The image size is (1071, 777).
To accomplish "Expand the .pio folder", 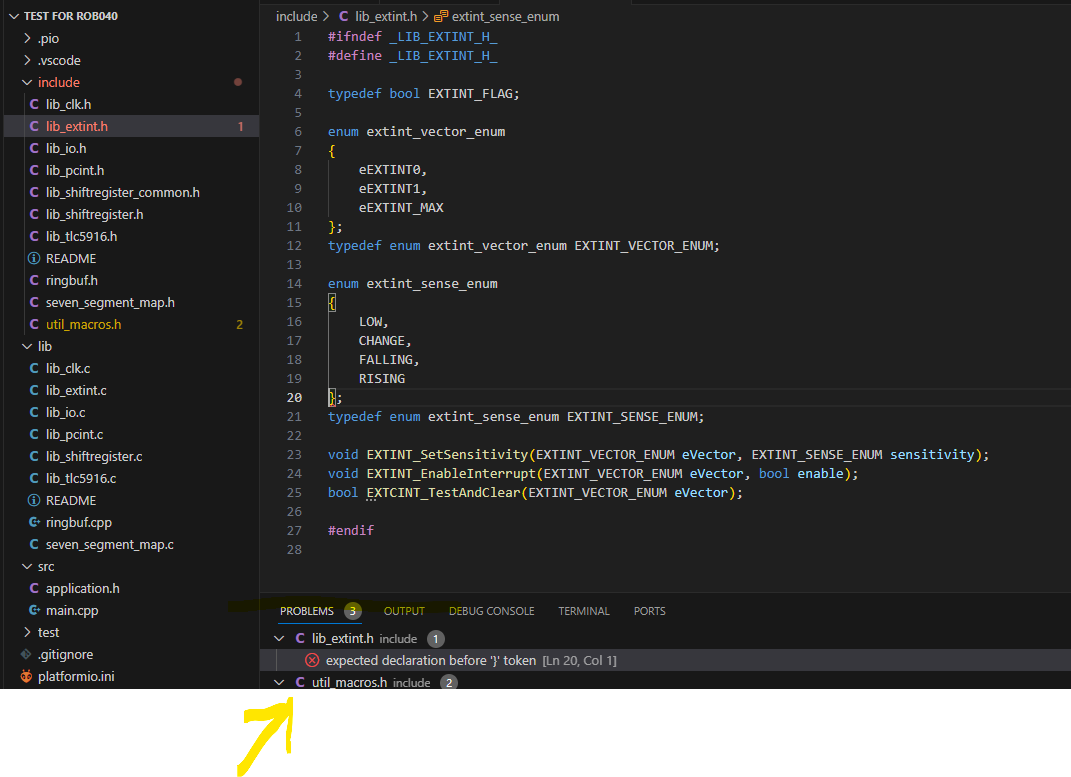I will (27, 38).
